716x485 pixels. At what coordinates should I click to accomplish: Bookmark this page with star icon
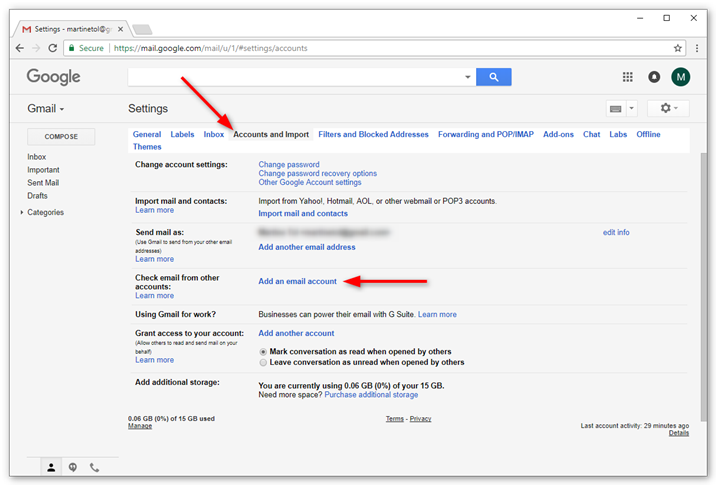pos(677,48)
